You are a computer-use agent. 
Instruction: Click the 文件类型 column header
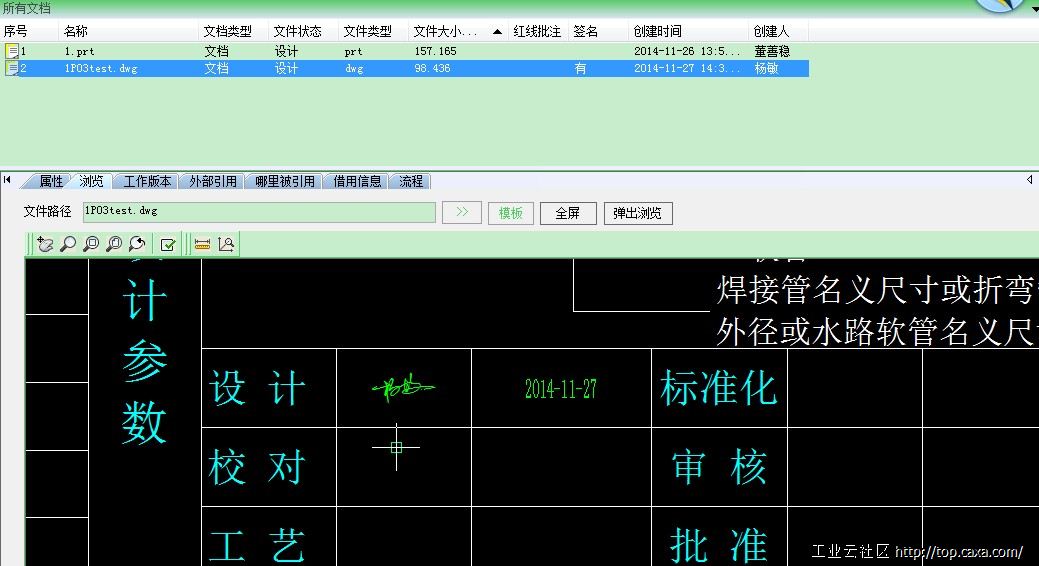pos(368,31)
